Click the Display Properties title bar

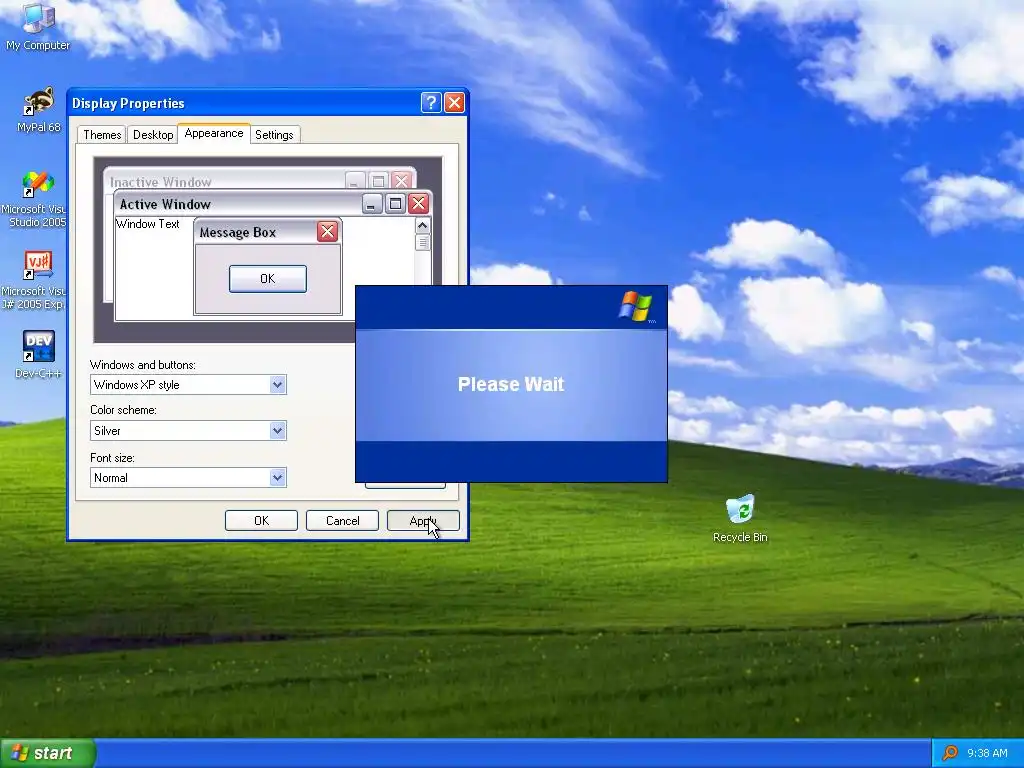[268, 103]
